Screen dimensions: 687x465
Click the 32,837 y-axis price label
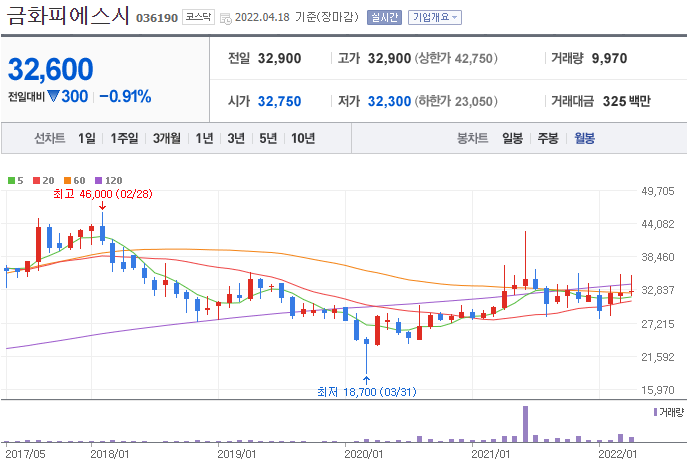pos(658,290)
